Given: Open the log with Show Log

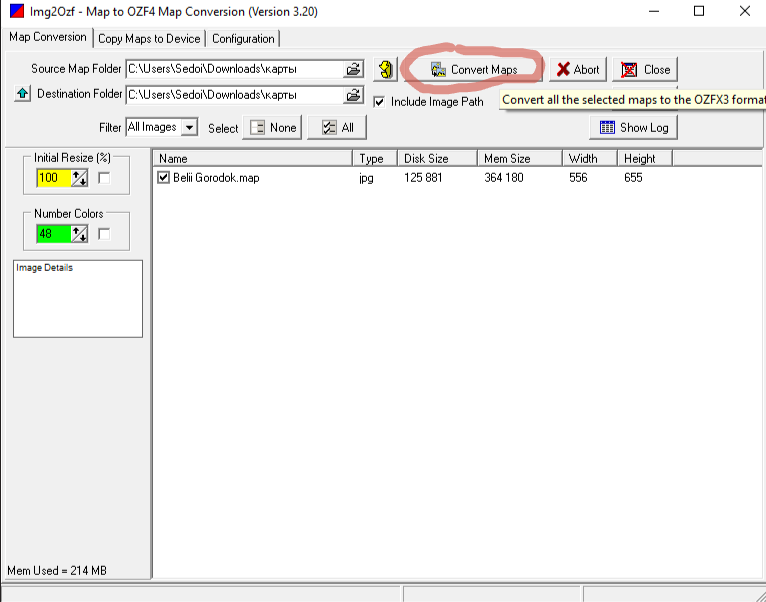Looking at the screenshot, I should (634, 128).
